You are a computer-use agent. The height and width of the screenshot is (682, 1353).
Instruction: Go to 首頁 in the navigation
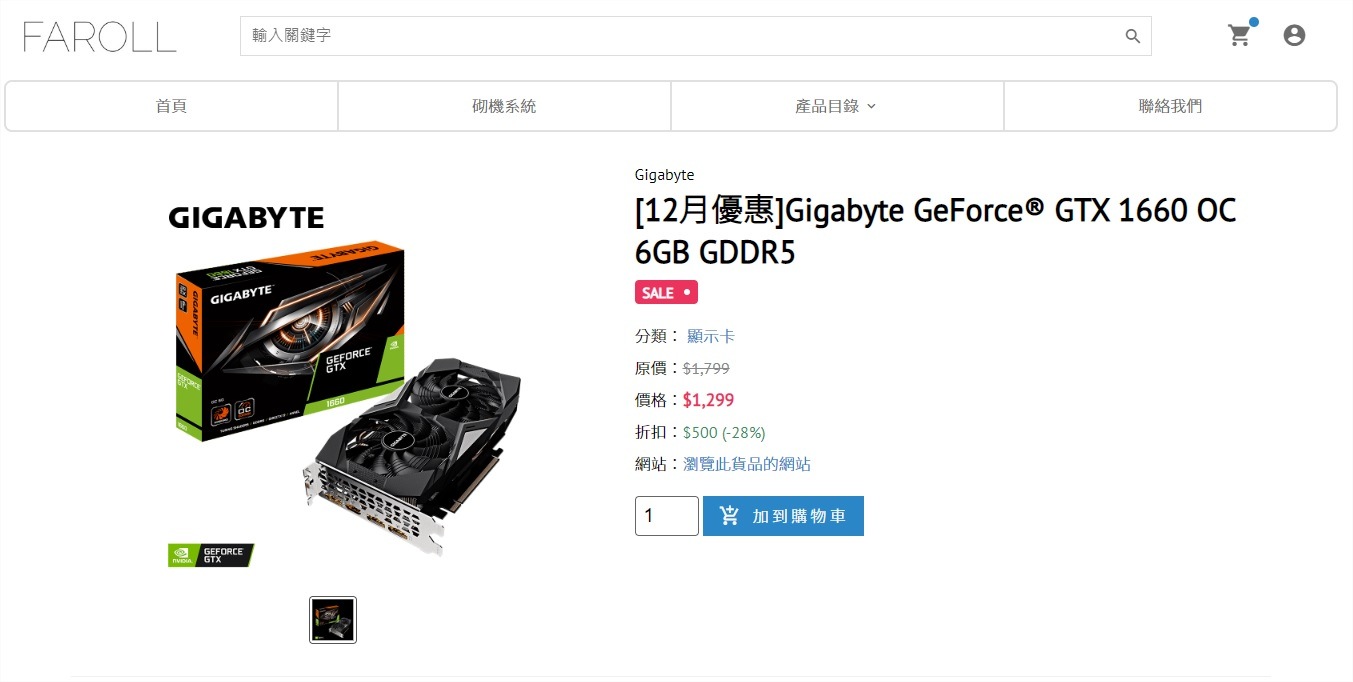coord(171,106)
